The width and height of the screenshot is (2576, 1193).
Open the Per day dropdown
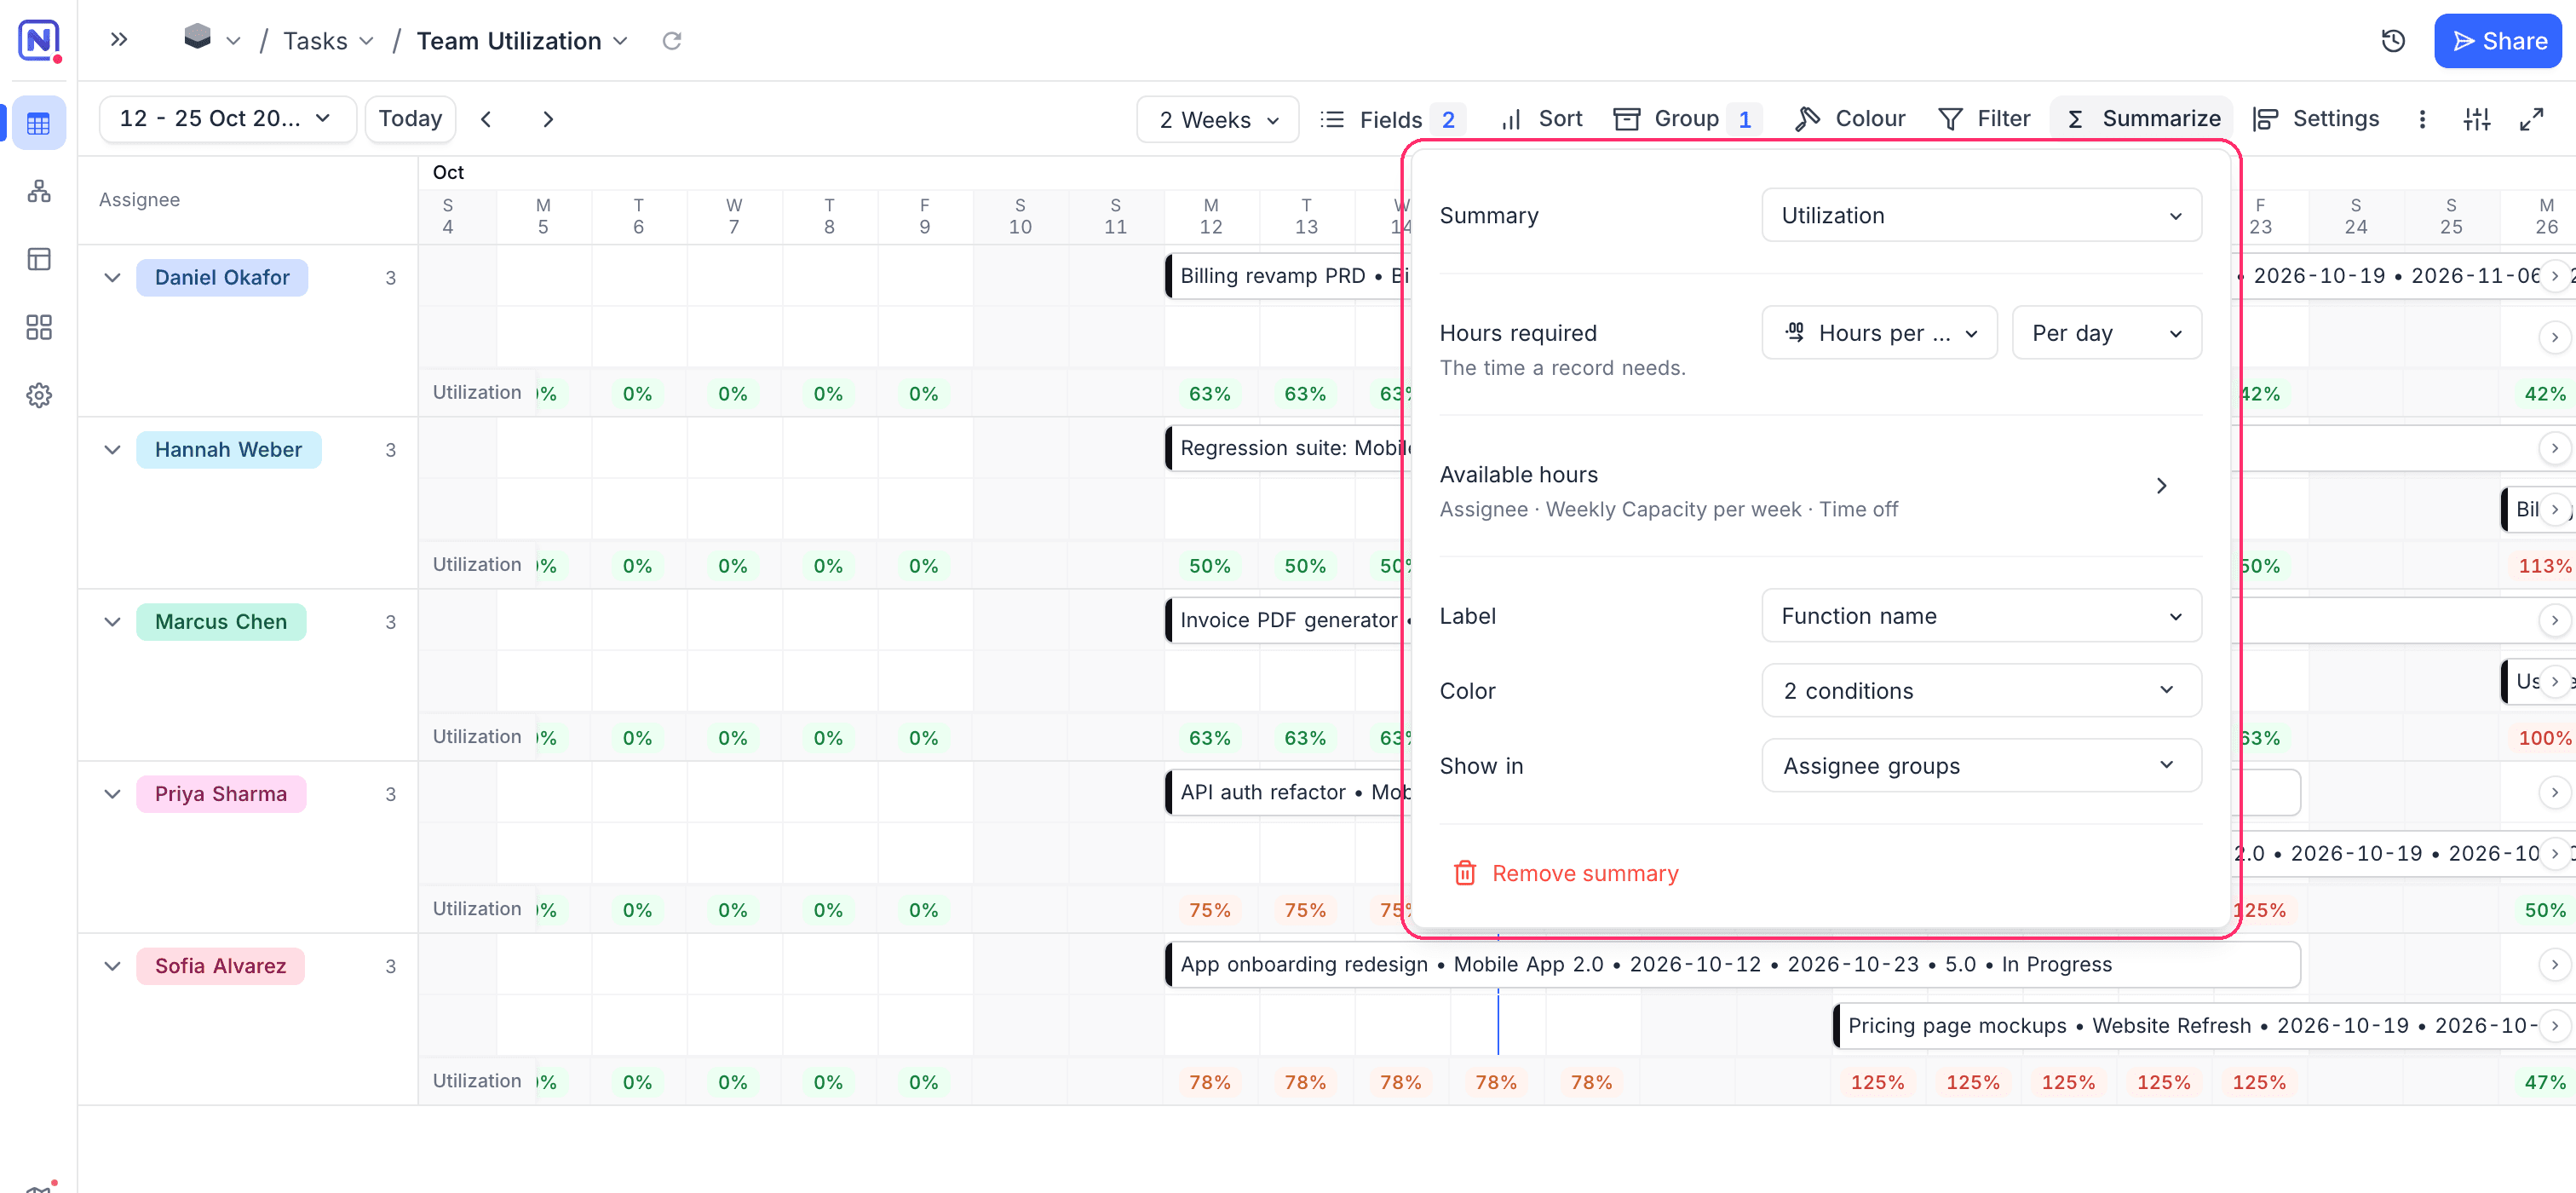[x=2106, y=333]
